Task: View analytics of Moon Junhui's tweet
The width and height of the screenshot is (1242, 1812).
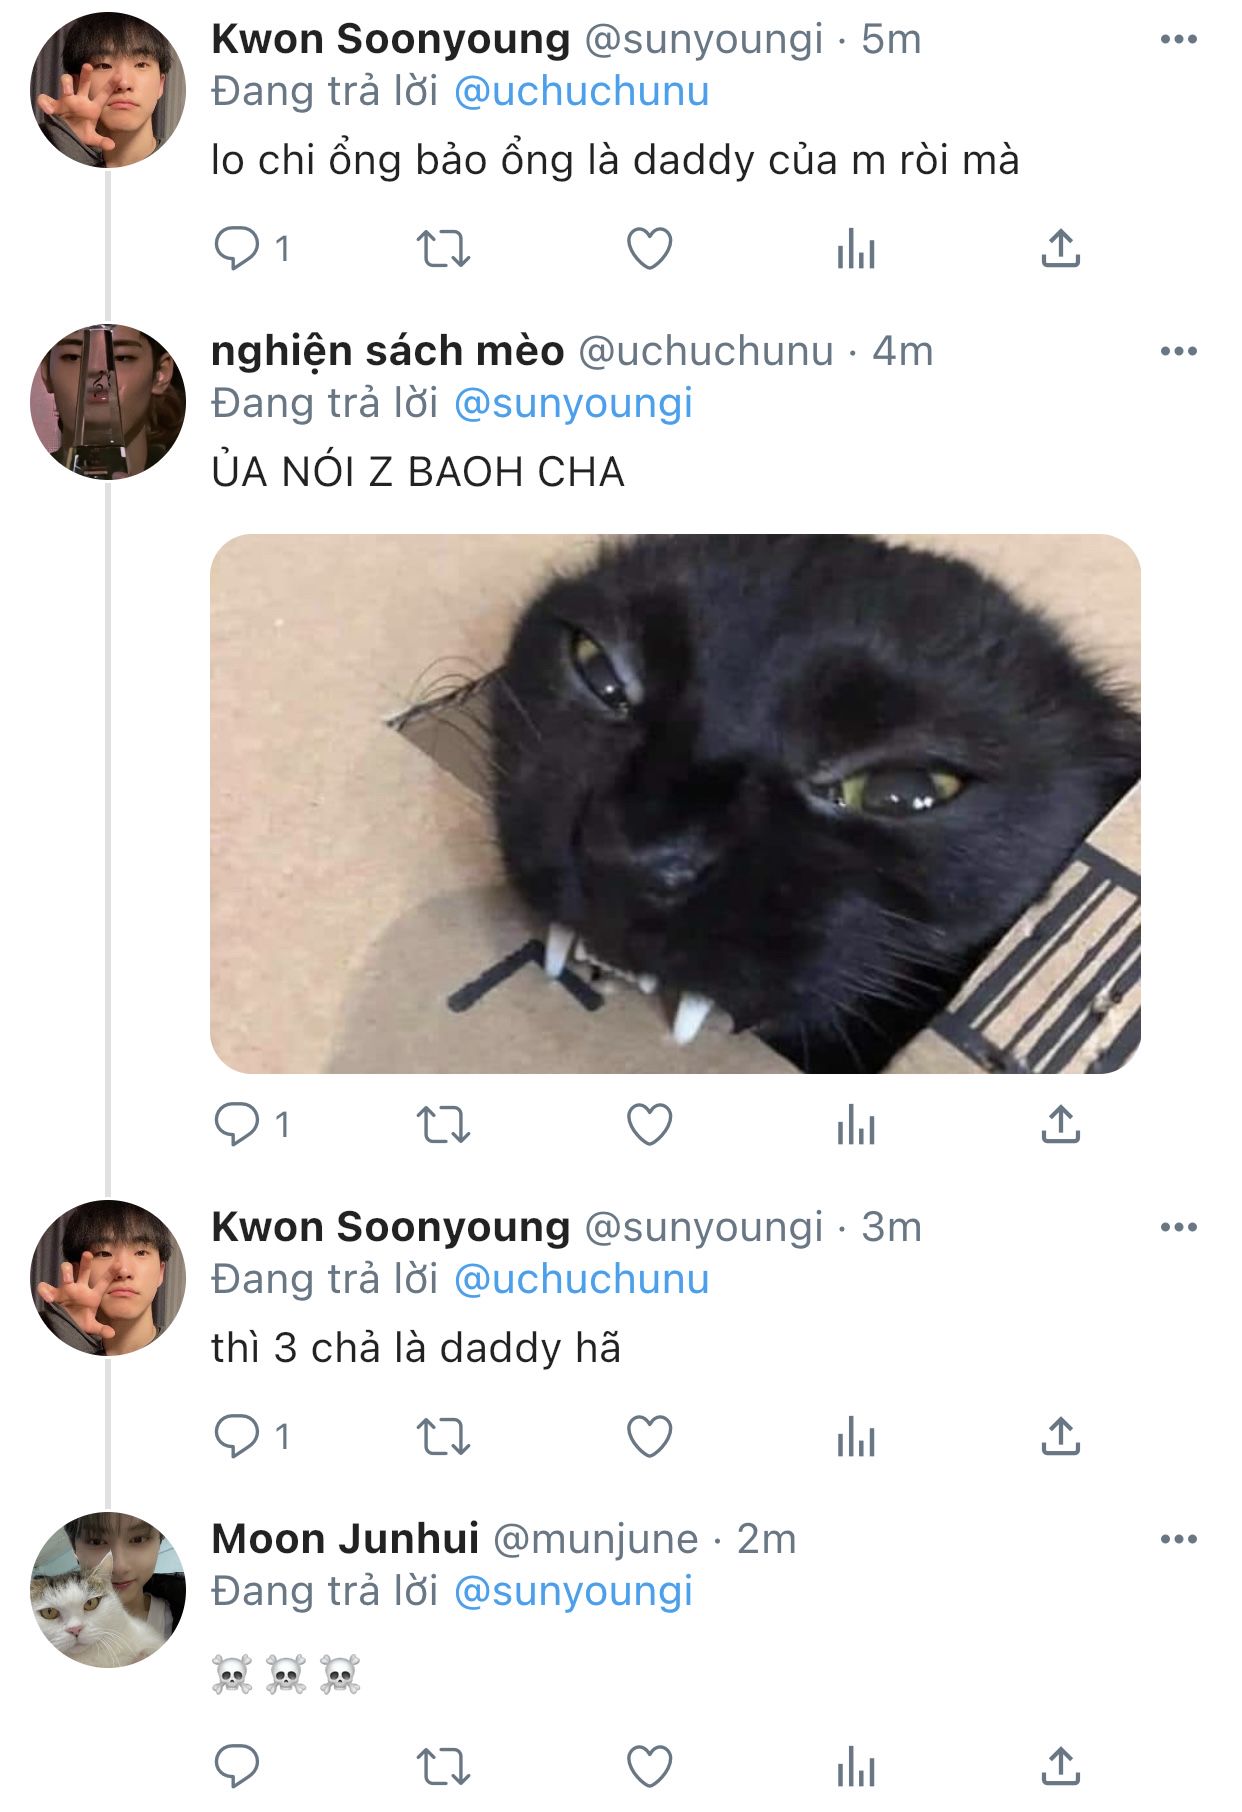Action: [x=856, y=1765]
